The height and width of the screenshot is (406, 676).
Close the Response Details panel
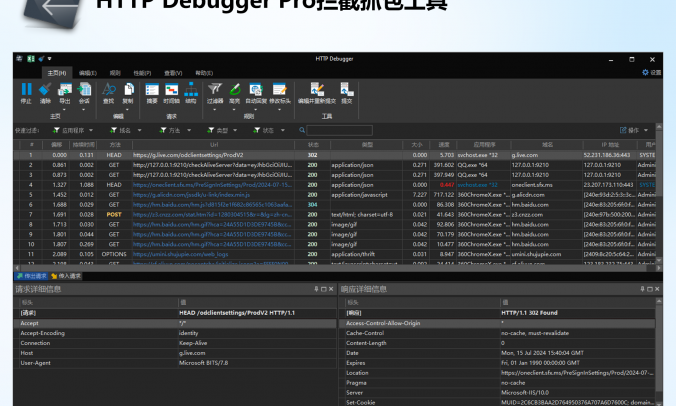pos(657,289)
